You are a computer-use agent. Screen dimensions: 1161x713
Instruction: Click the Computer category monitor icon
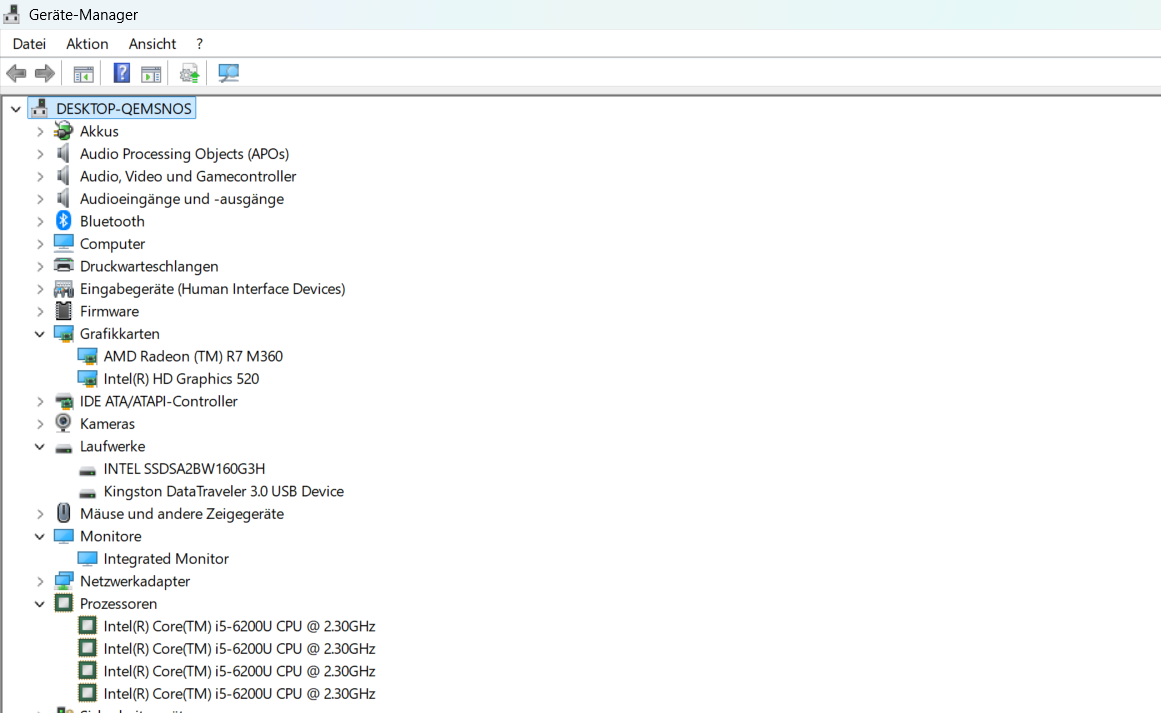[64, 243]
